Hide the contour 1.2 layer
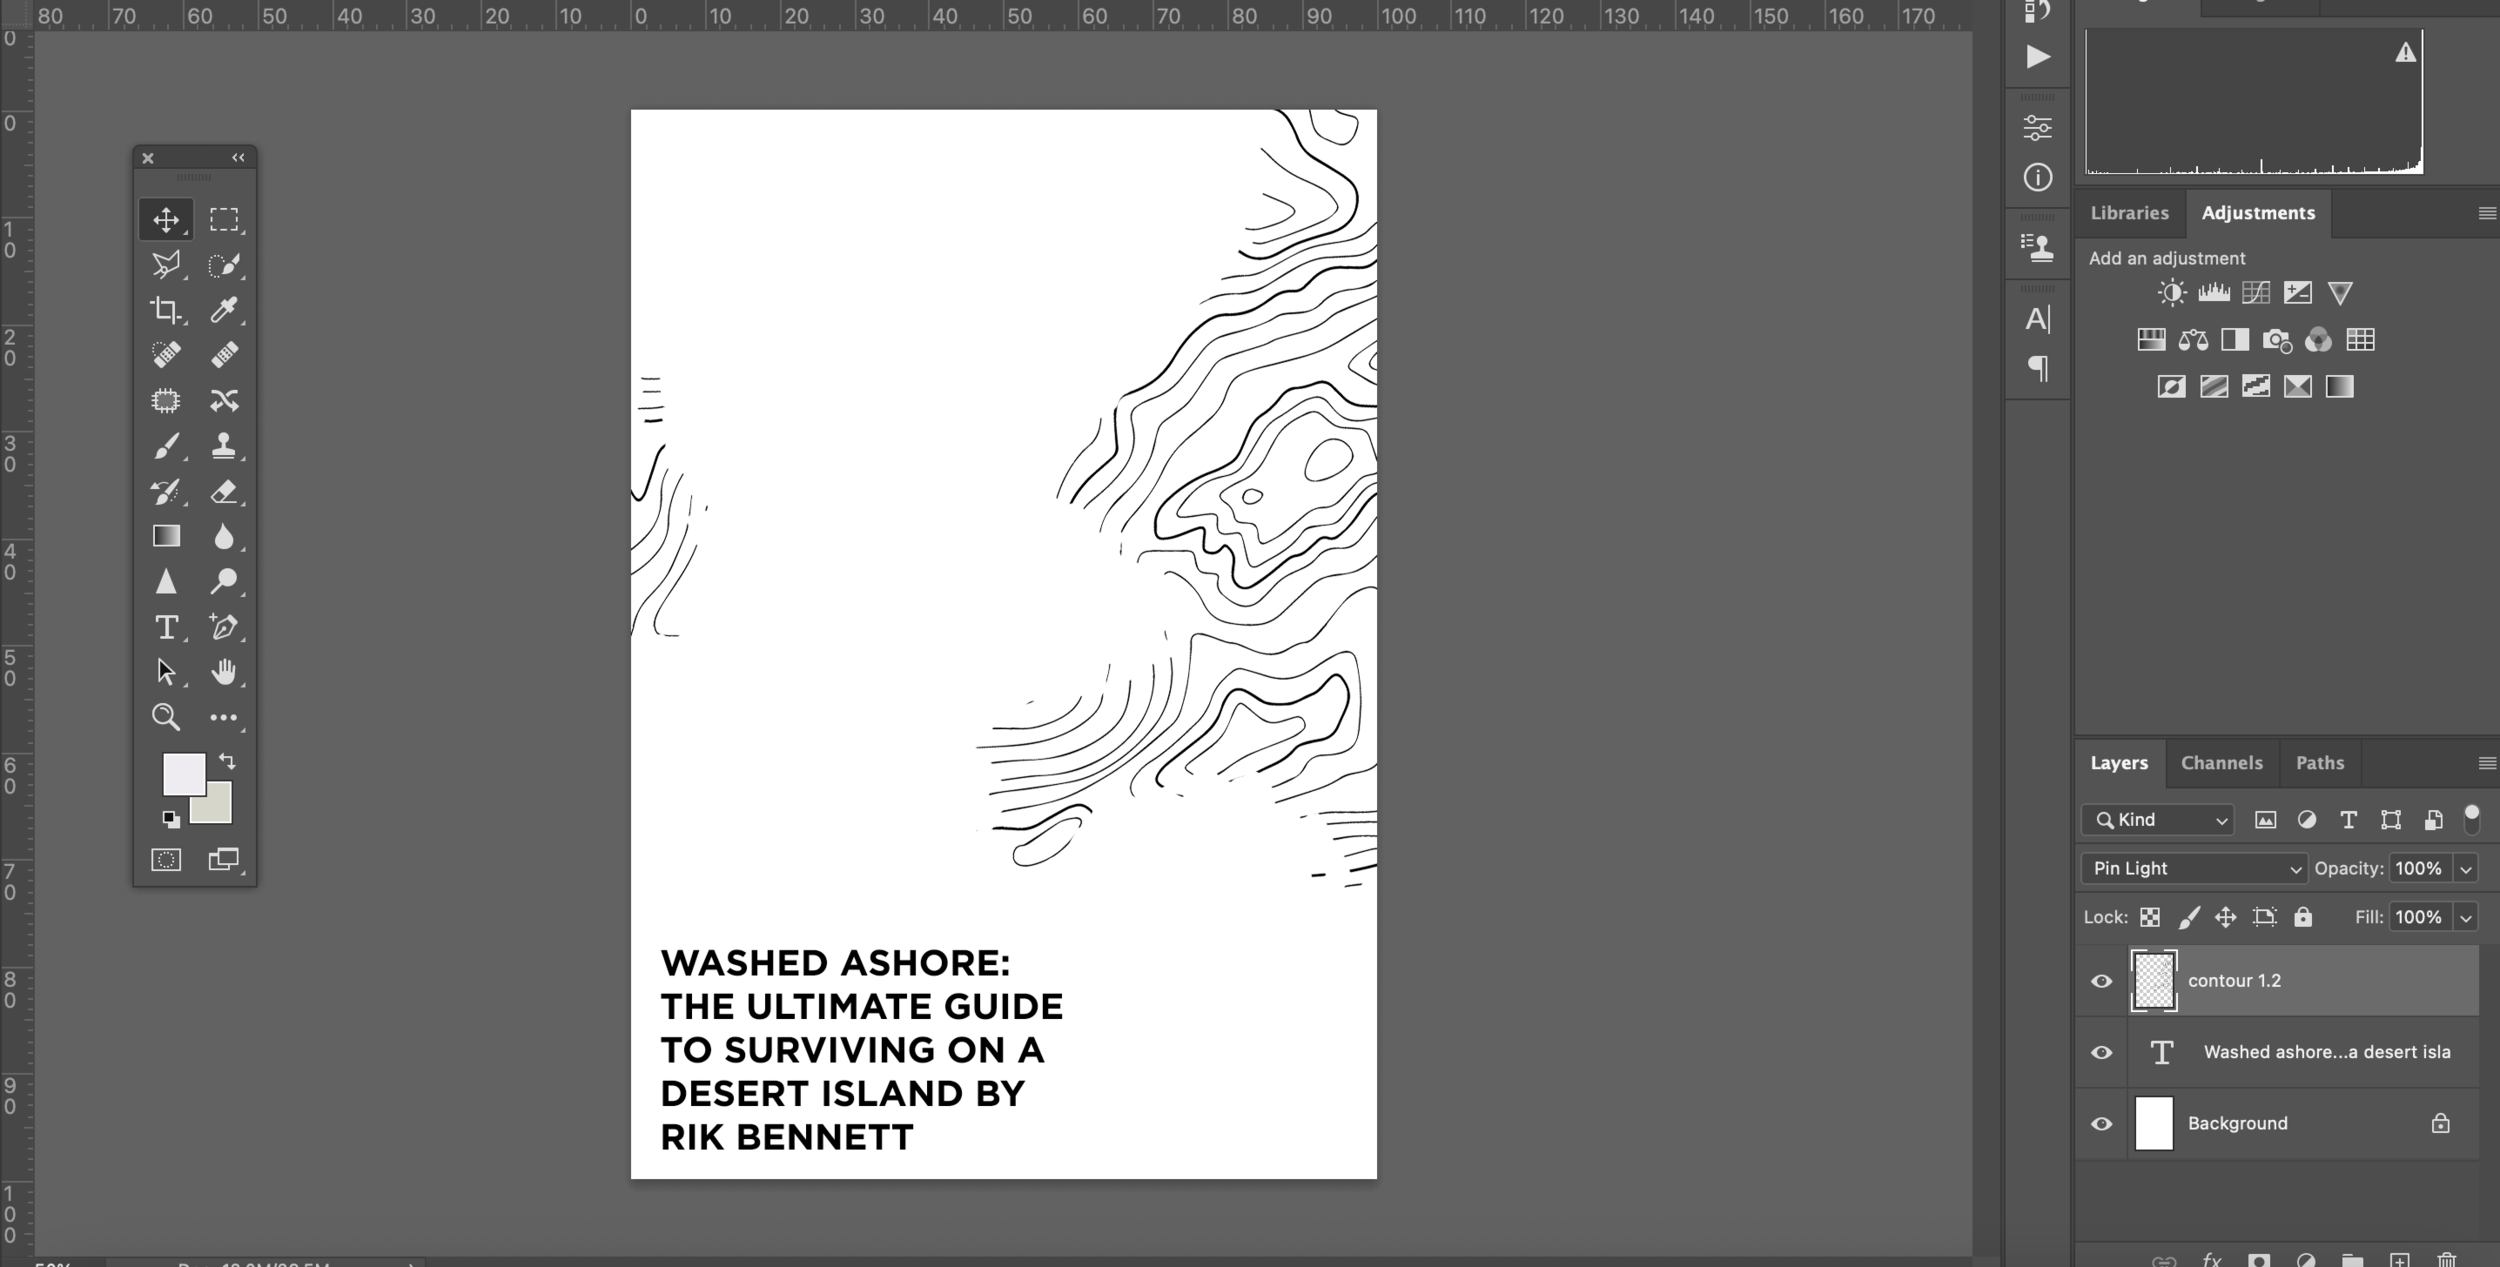The image size is (2500, 1267). tap(2101, 981)
